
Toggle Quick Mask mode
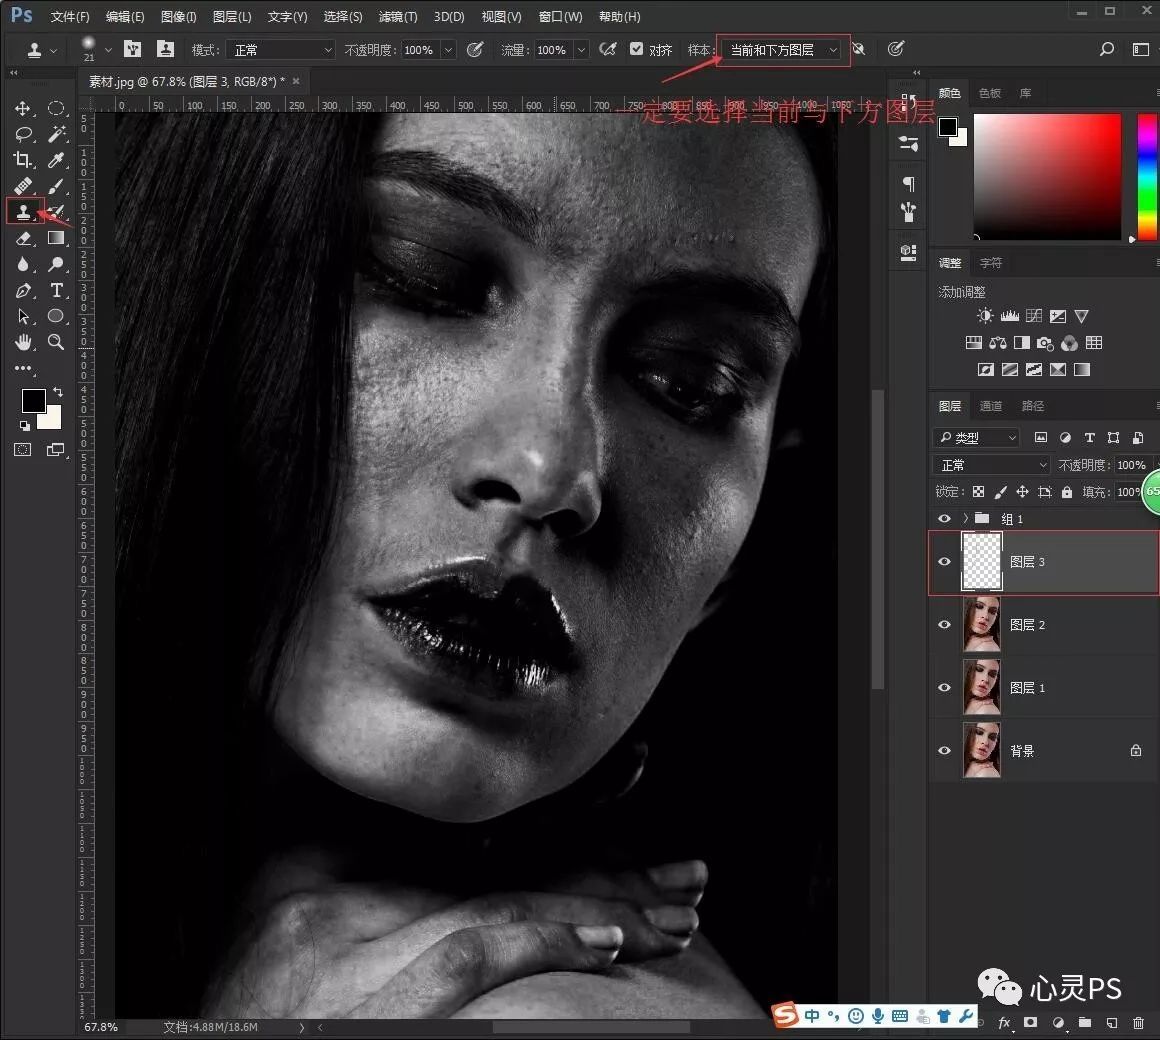point(23,450)
